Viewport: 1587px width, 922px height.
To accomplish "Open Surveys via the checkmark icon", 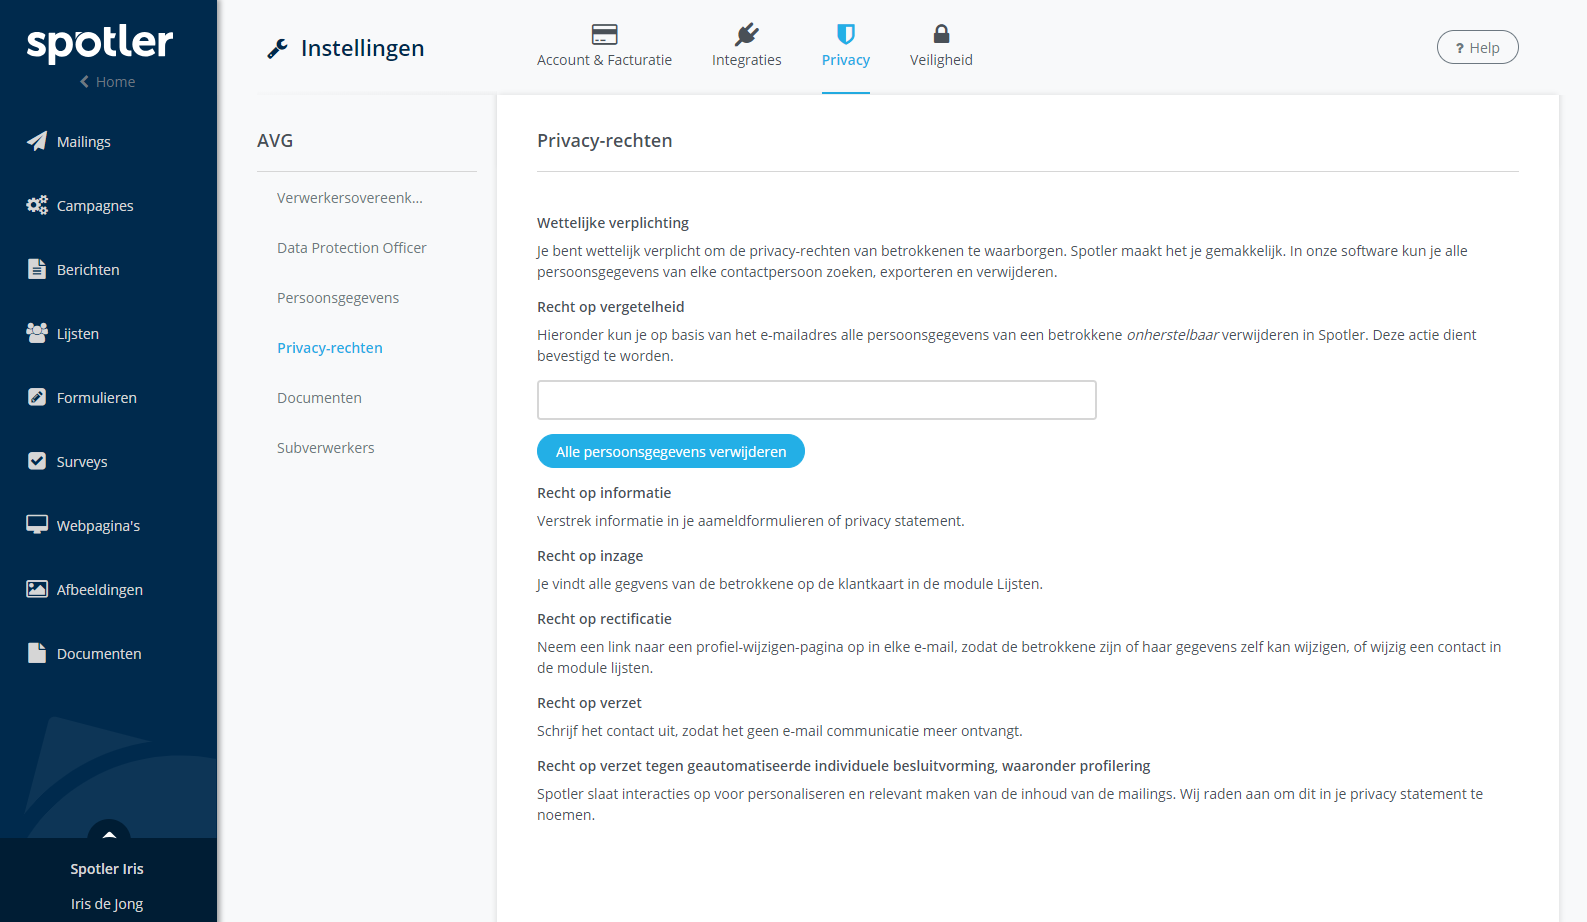I will (x=37, y=461).
